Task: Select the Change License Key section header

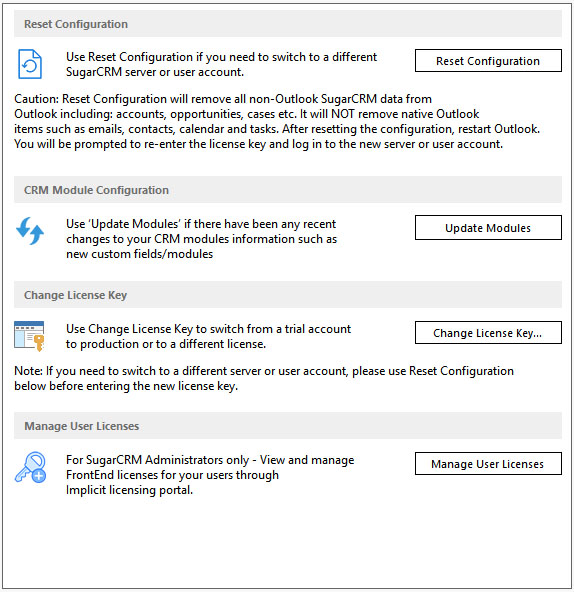Action: click(288, 295)
